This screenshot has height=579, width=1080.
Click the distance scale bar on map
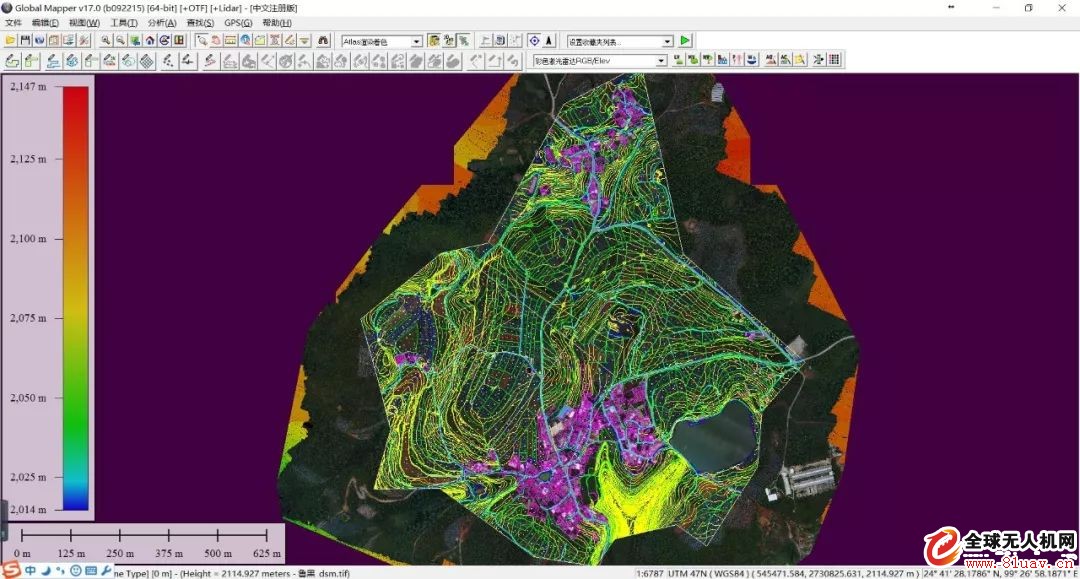click(145, 535)
